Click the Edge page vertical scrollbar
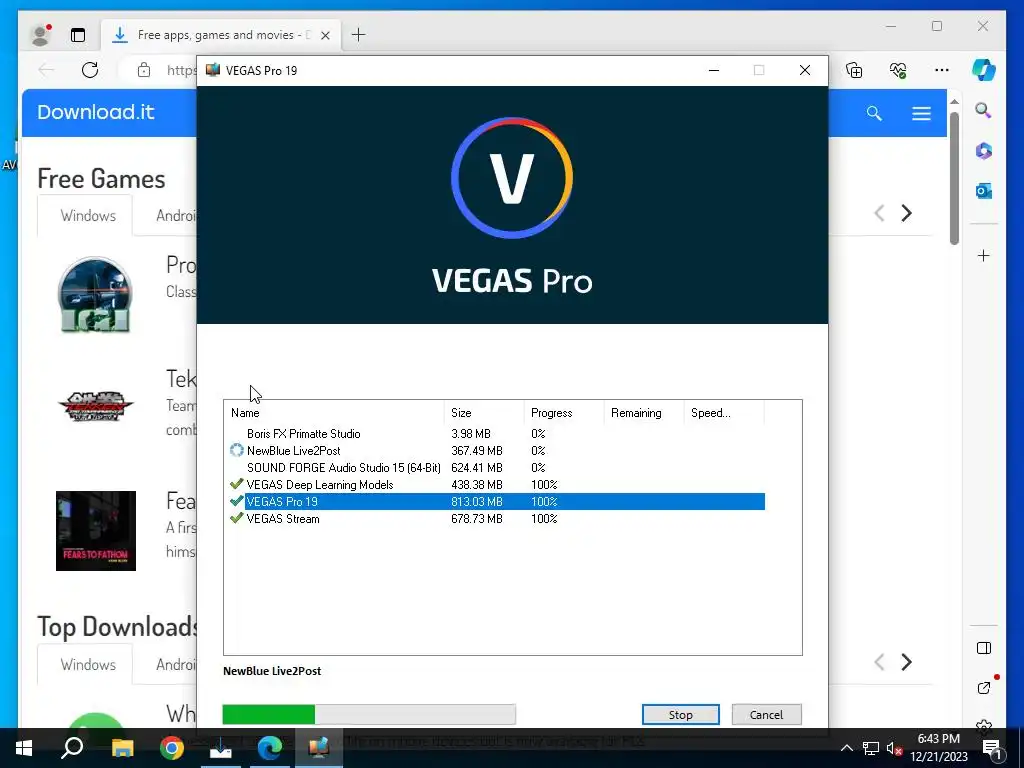This screenshot has height=768, width=1024. coord(954,179)
